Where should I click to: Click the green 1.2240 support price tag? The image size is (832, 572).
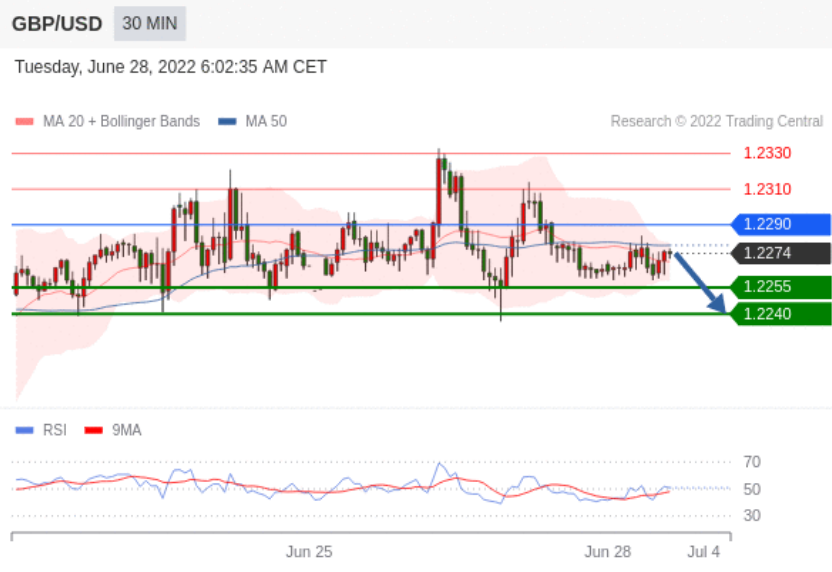click(x=781, y=314)
